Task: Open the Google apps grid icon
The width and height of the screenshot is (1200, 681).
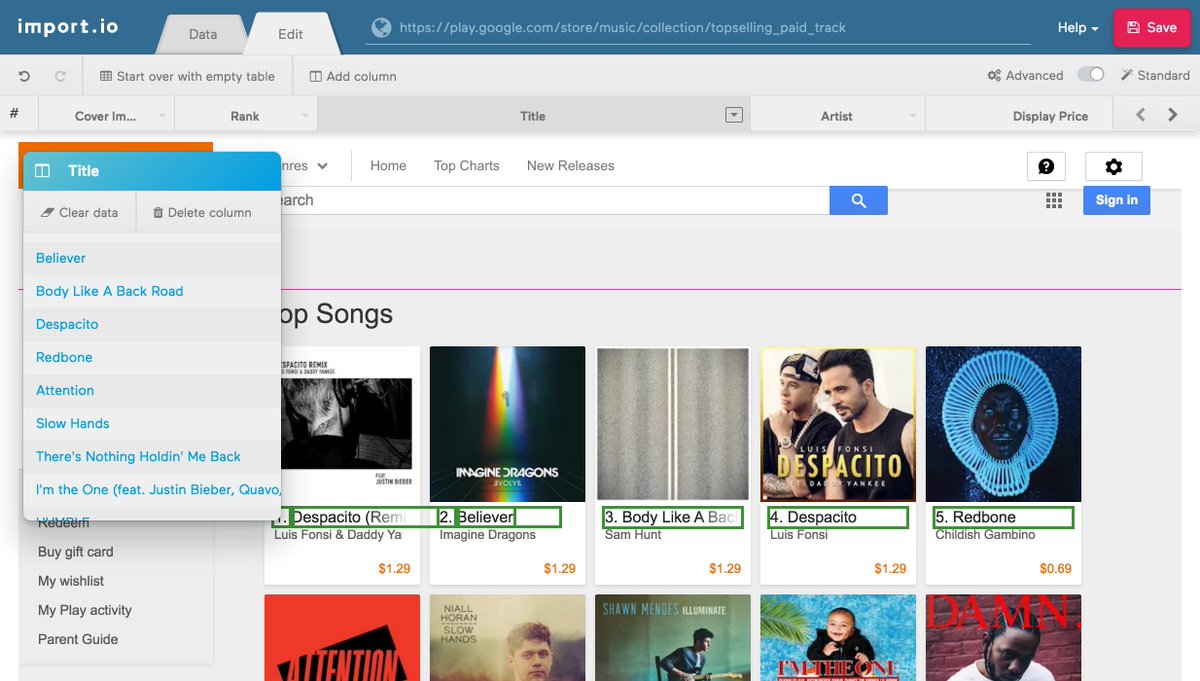Action: (x=1054, y=200)
